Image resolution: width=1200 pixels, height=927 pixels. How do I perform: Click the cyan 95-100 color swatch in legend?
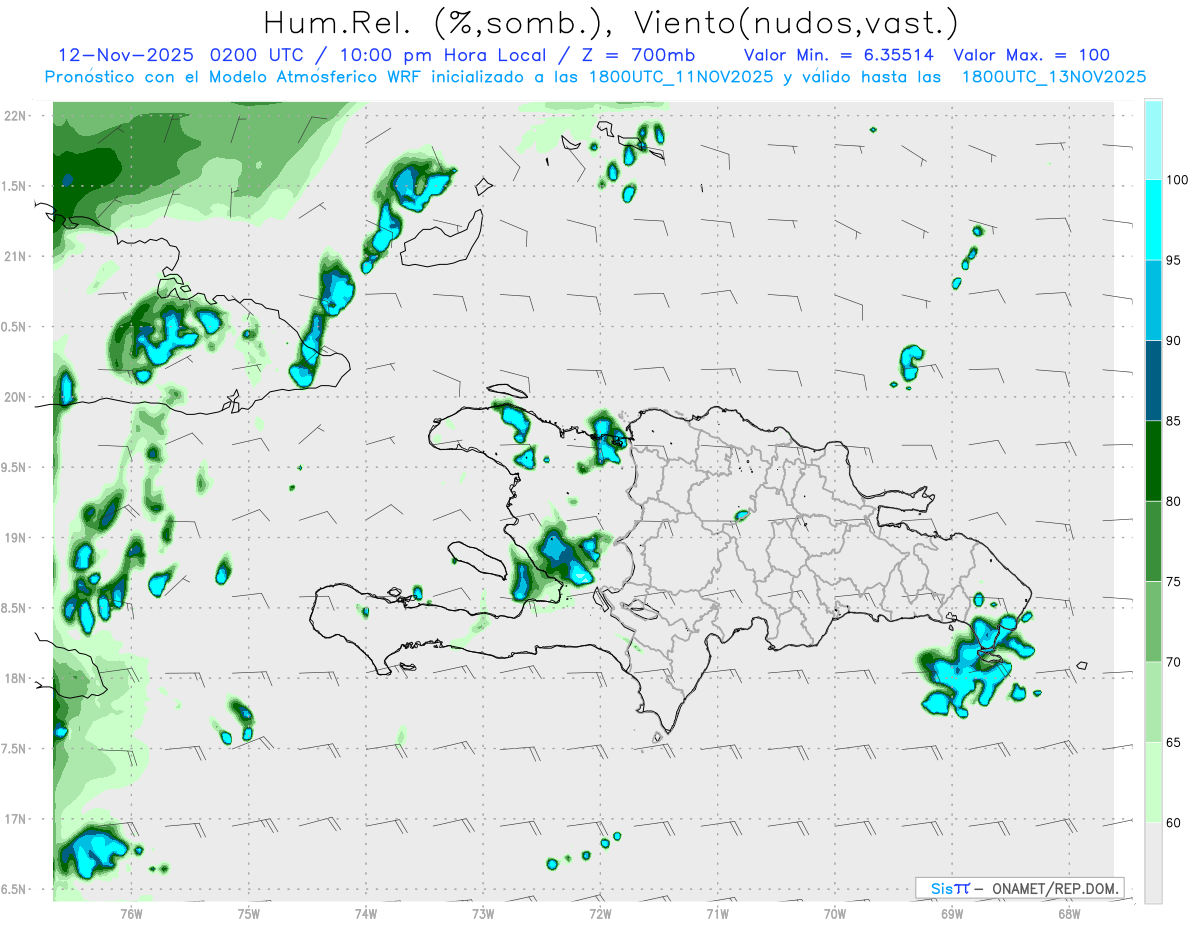click(x=1153, y=220)
